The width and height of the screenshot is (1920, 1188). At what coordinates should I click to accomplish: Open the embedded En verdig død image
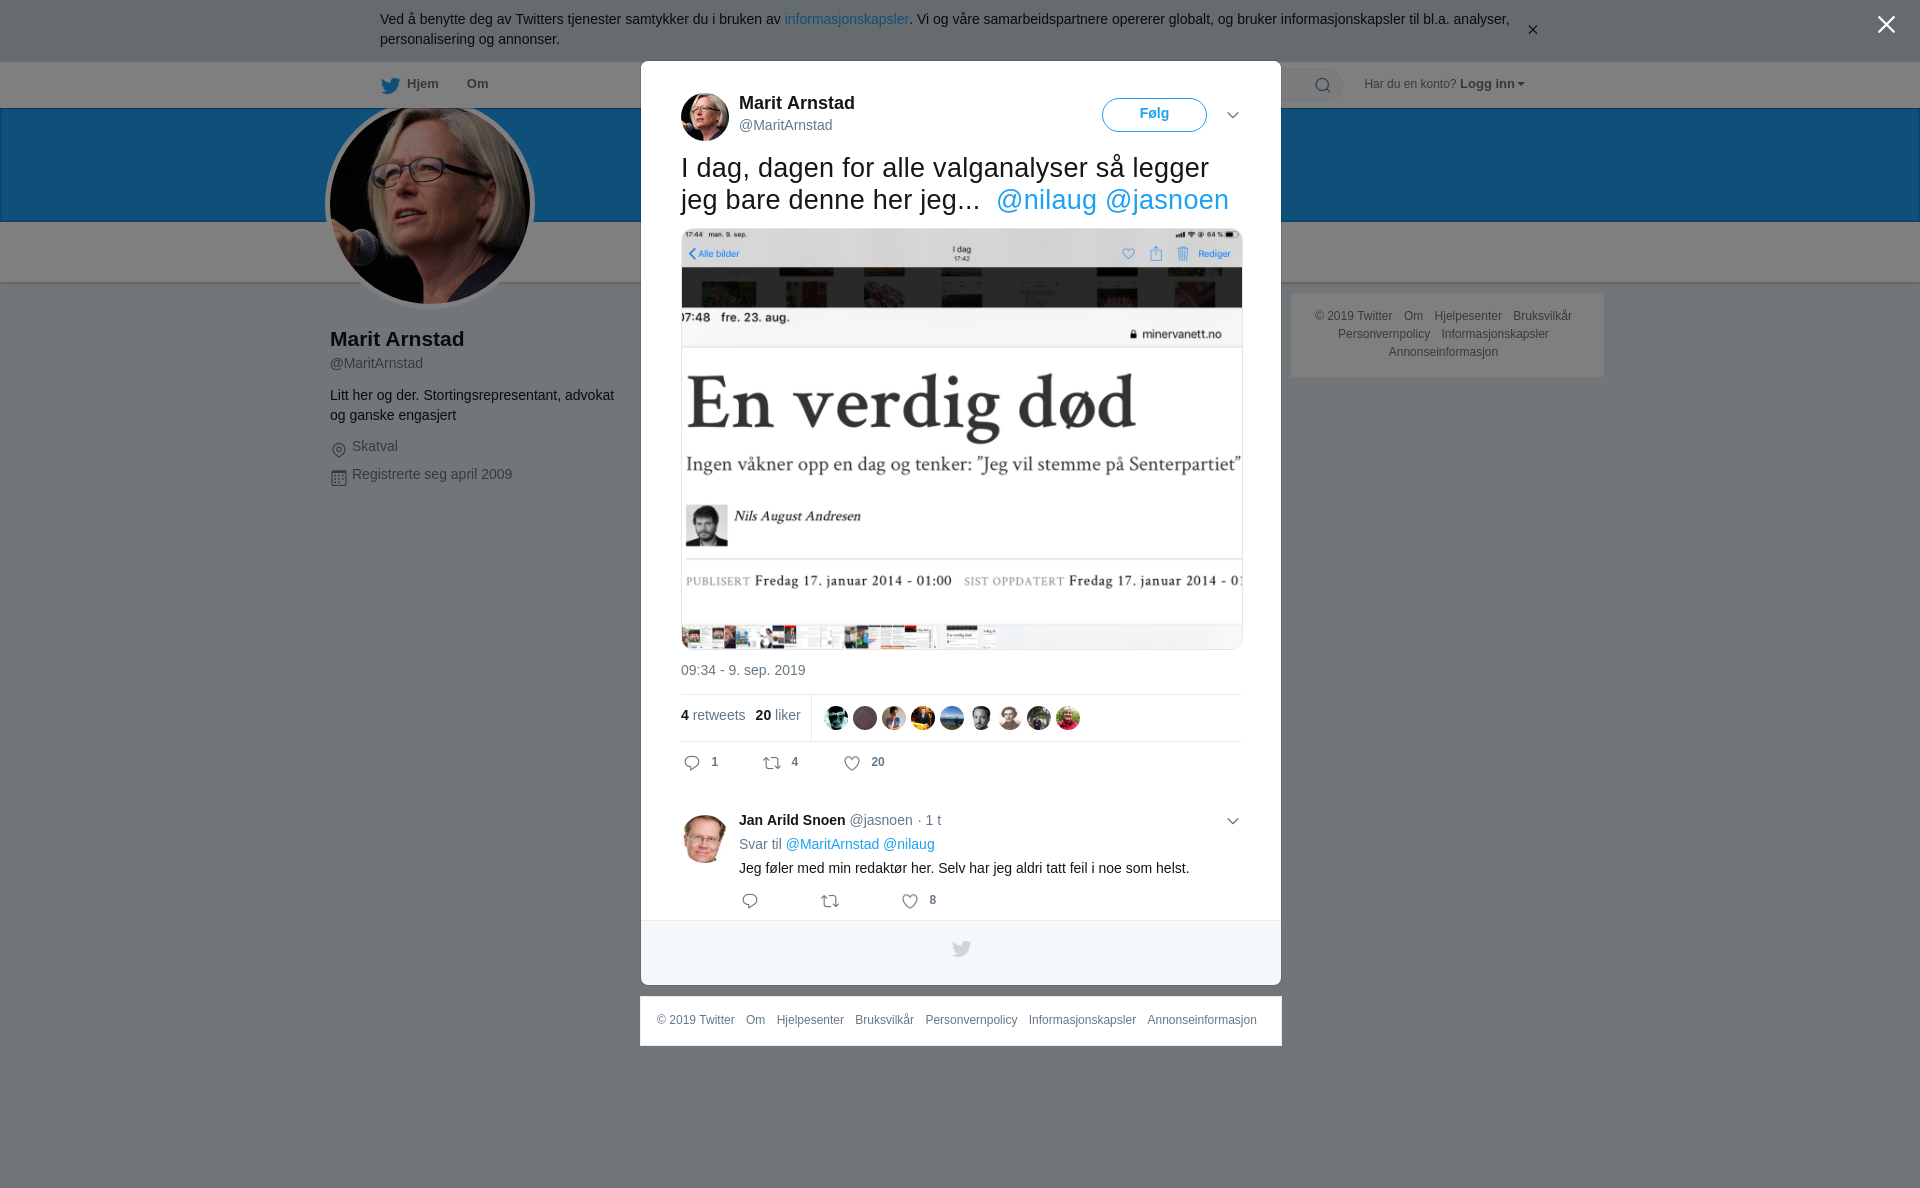961,439
